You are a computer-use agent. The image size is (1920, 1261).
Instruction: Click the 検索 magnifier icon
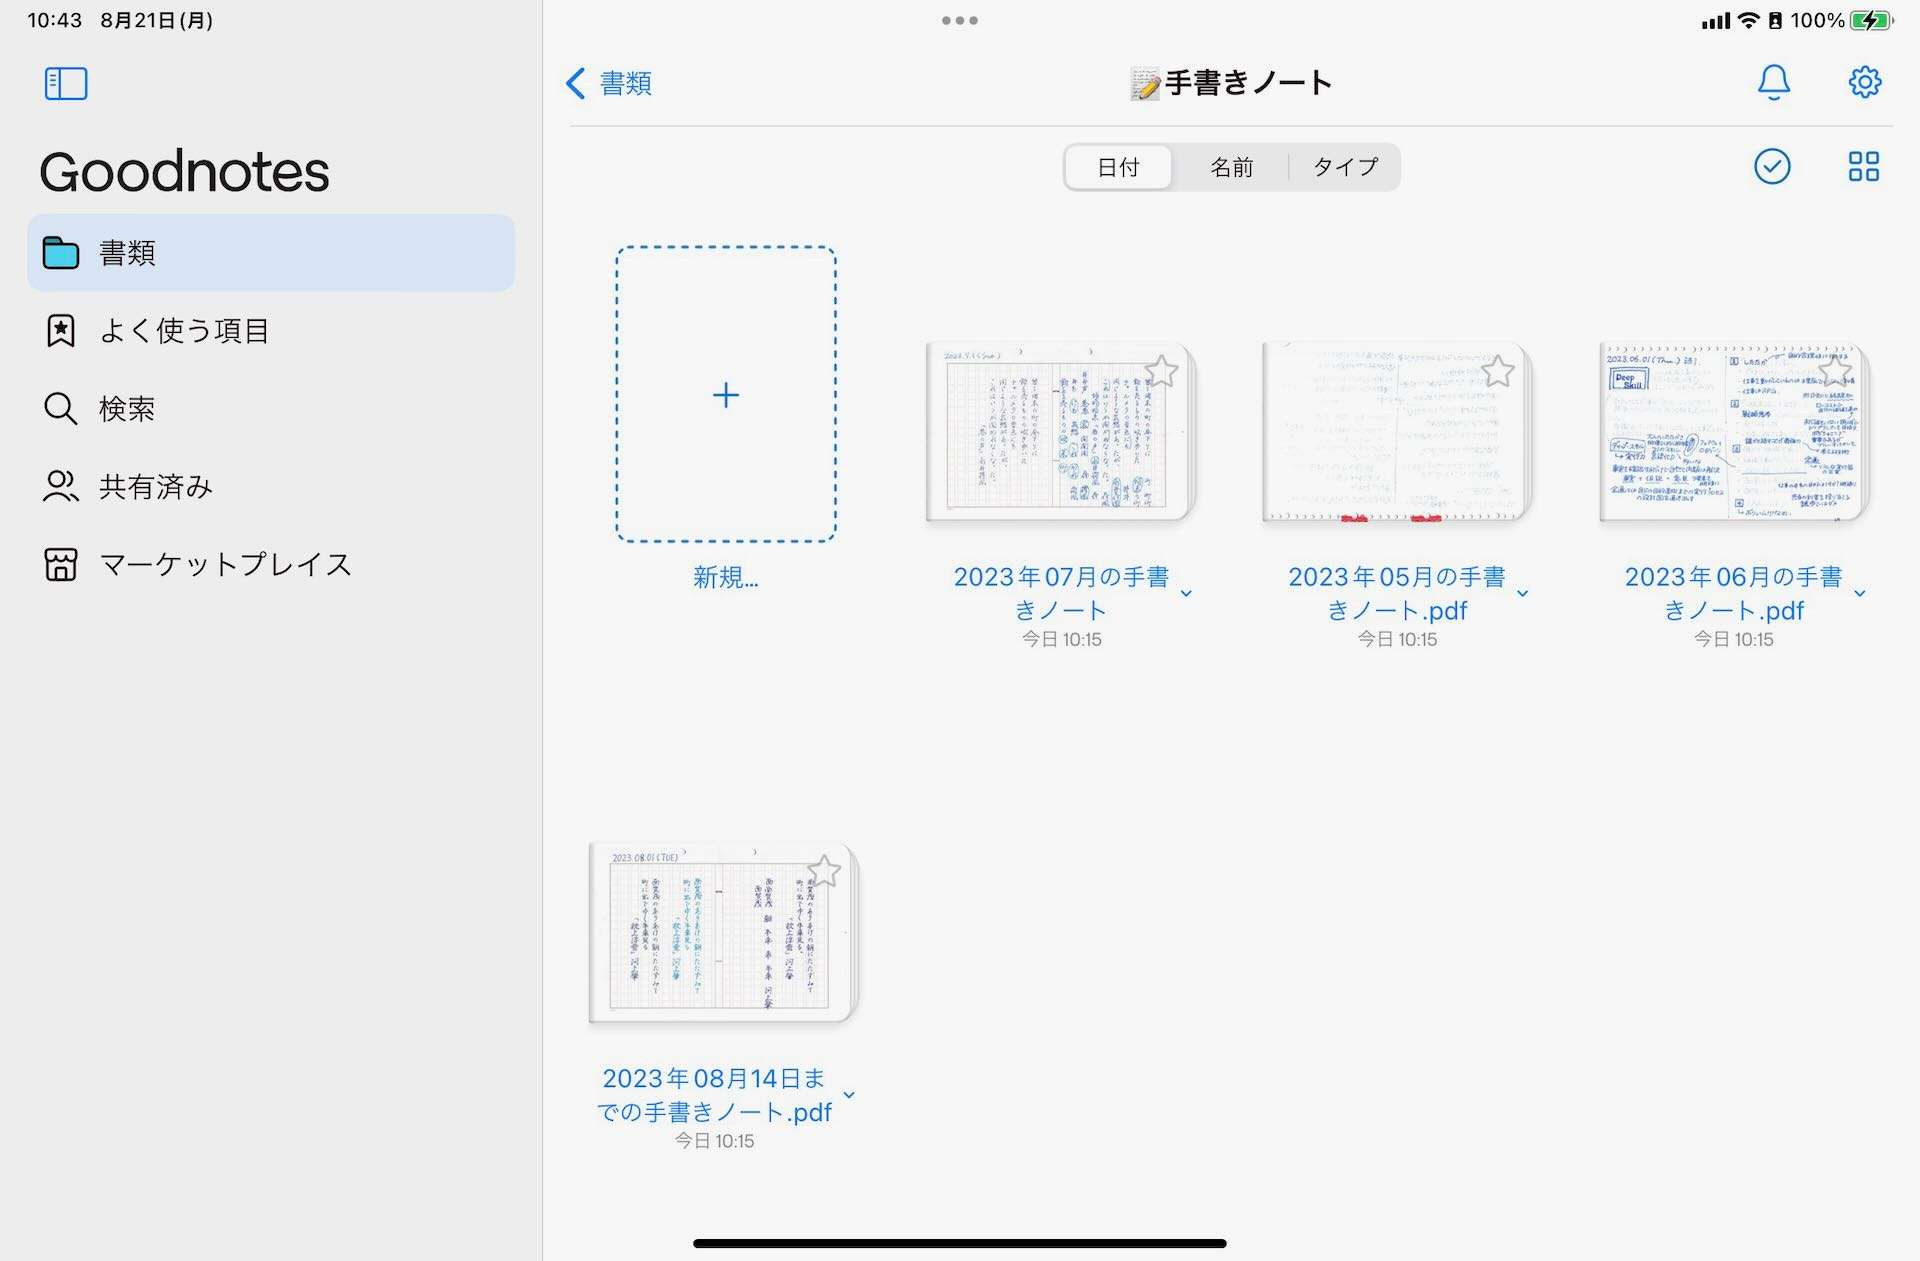(61, 409)
